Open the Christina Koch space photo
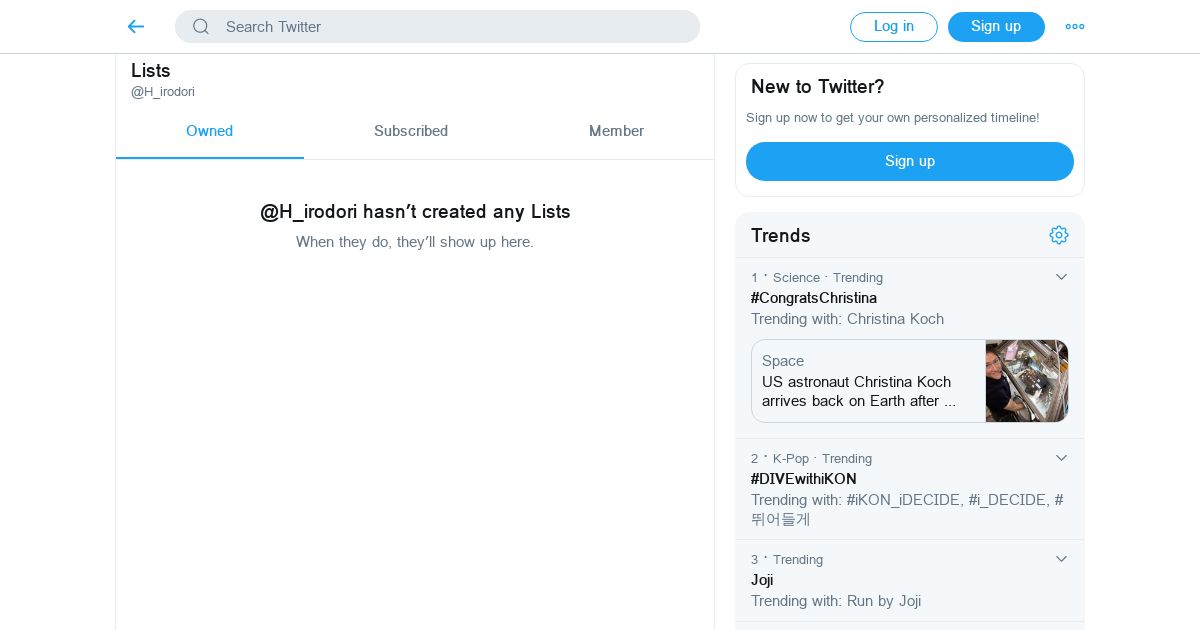Screen dimensions: 1200x630 1026,381
